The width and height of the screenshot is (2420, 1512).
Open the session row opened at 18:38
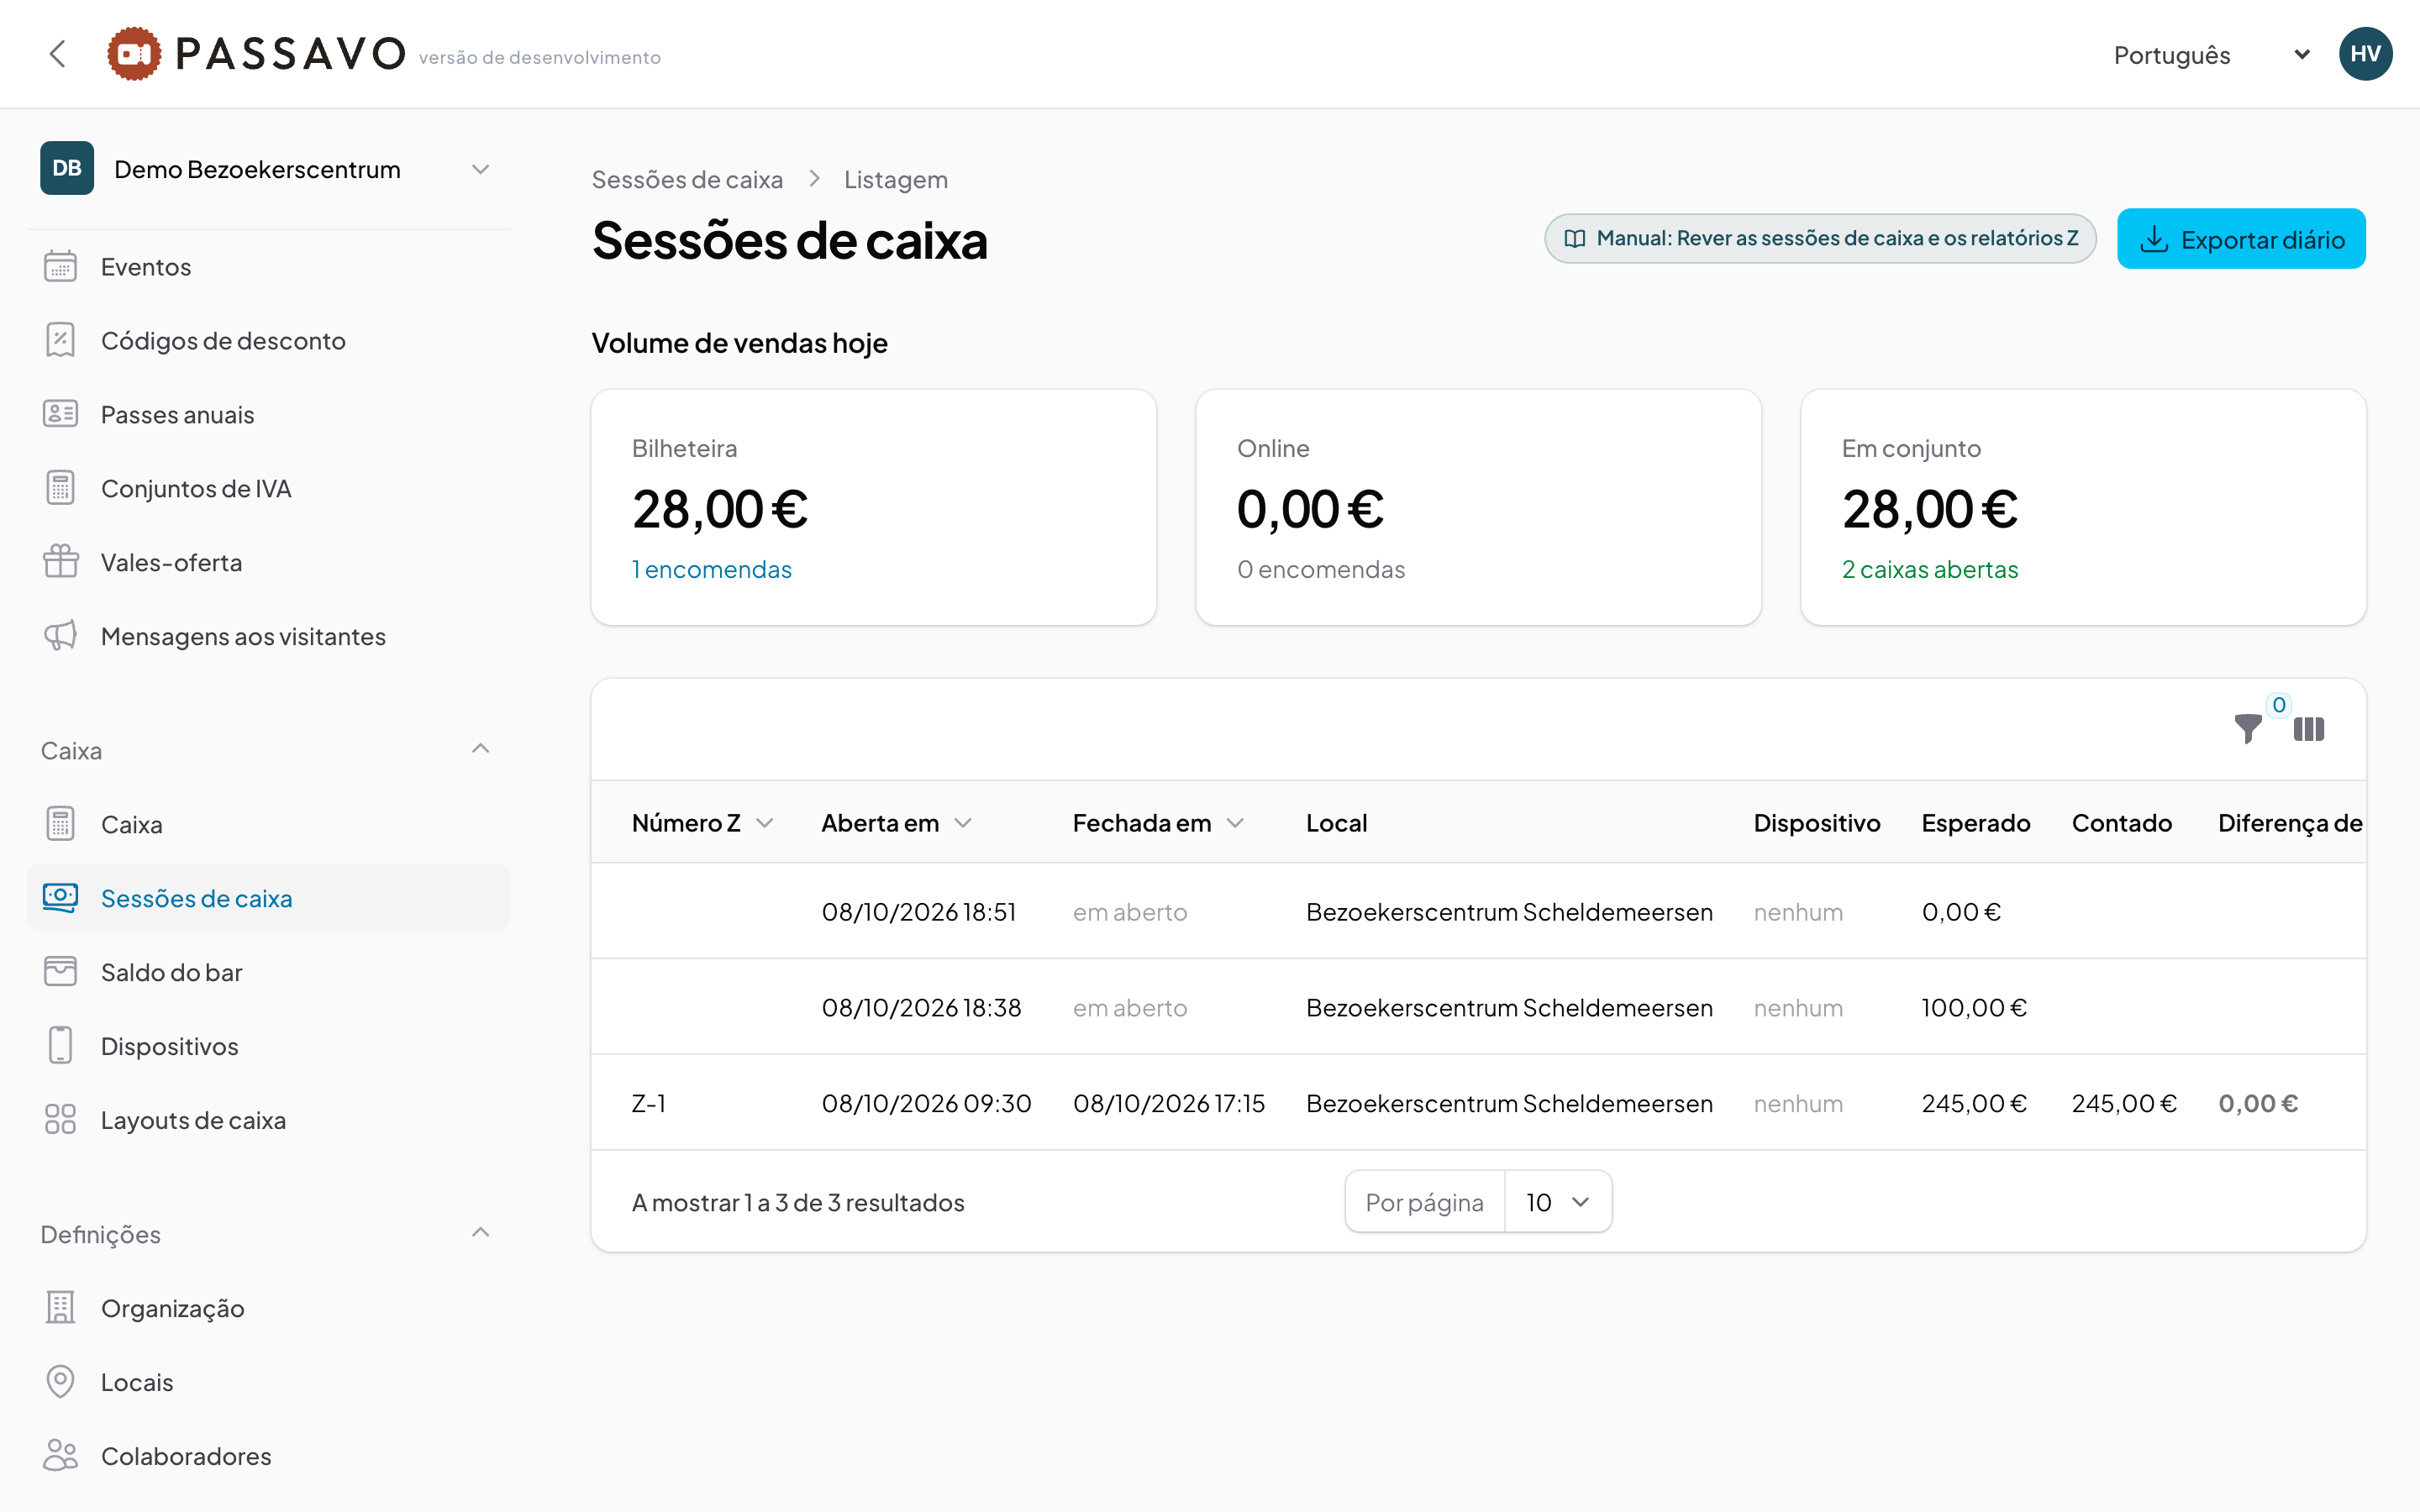(x=1478, y=1007)
